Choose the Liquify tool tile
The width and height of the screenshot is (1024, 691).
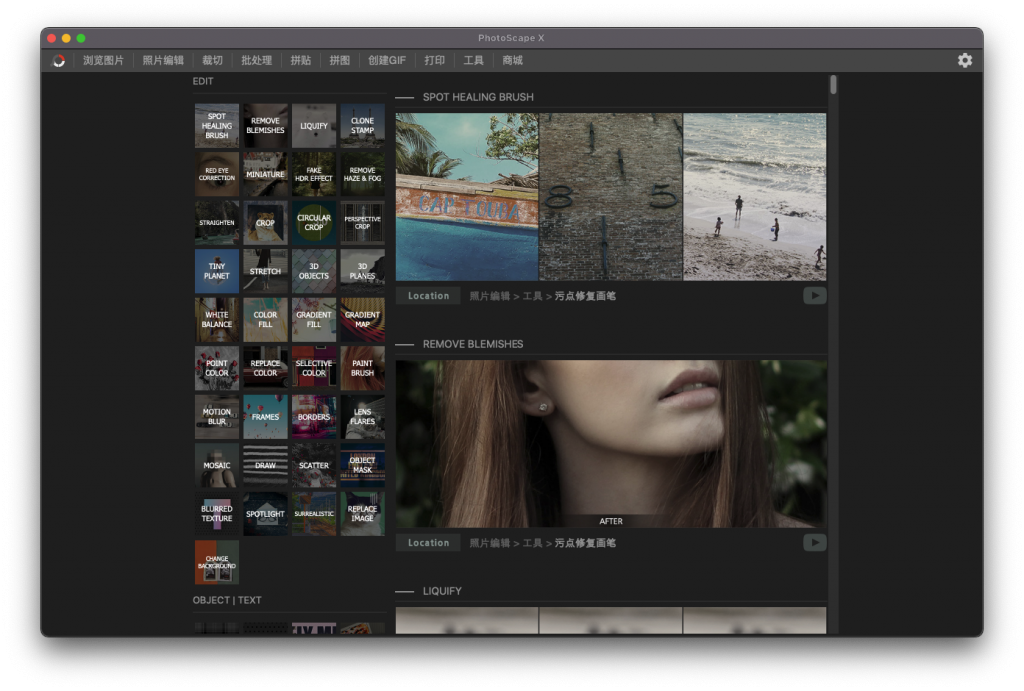314,125
